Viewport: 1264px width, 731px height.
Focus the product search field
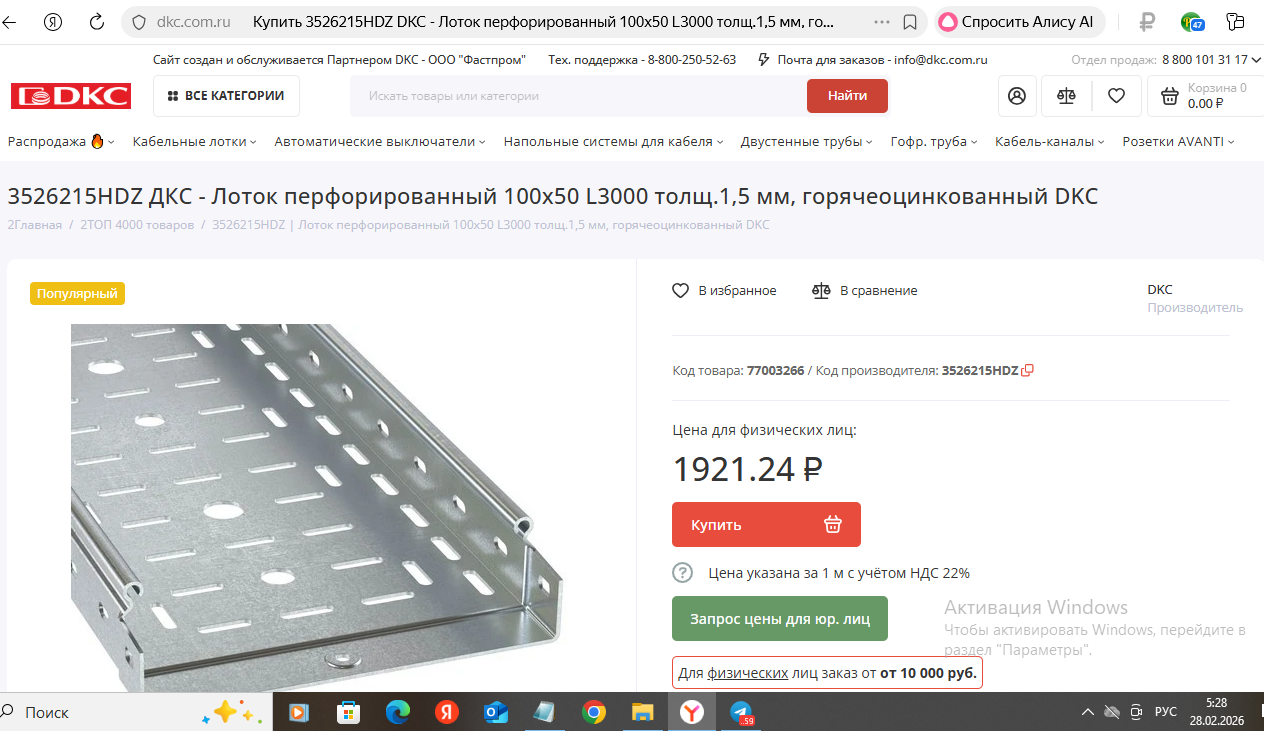click(x=578, y=96)
